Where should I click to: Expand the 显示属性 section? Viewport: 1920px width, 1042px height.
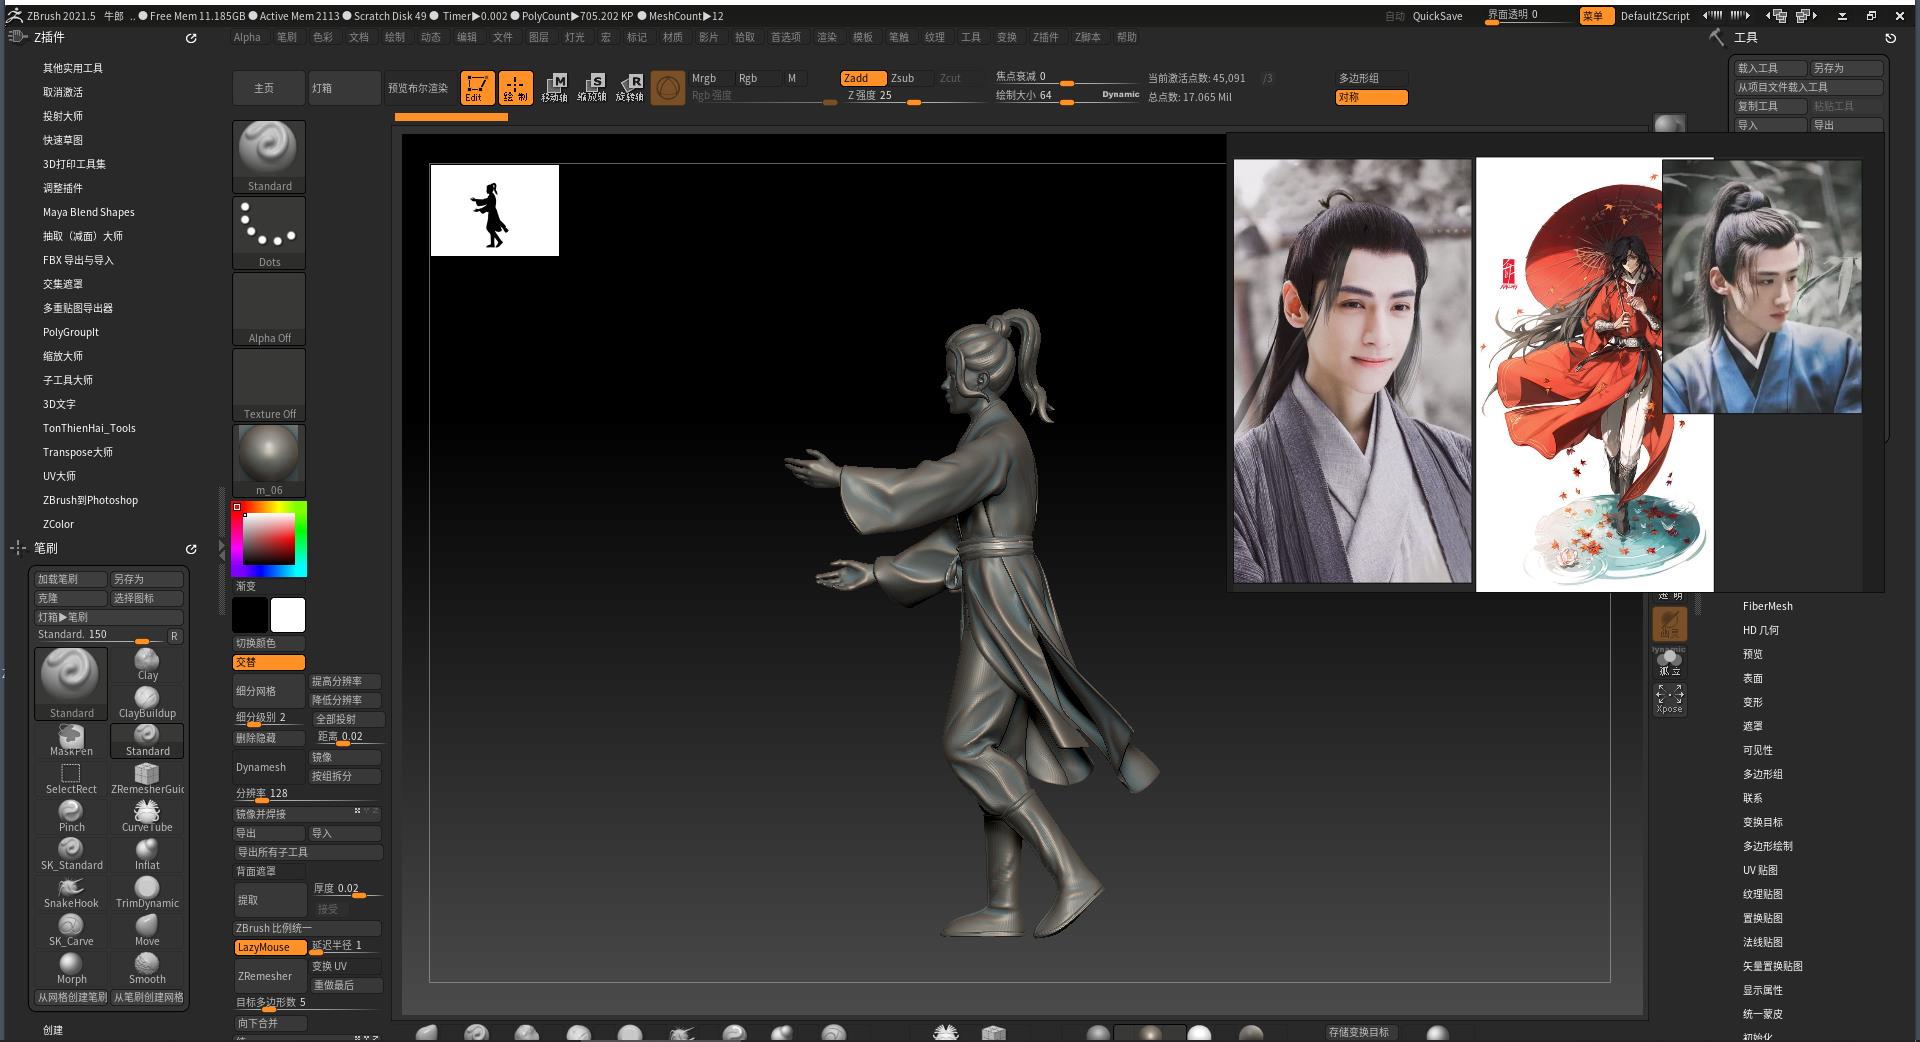pos(1762,990)
